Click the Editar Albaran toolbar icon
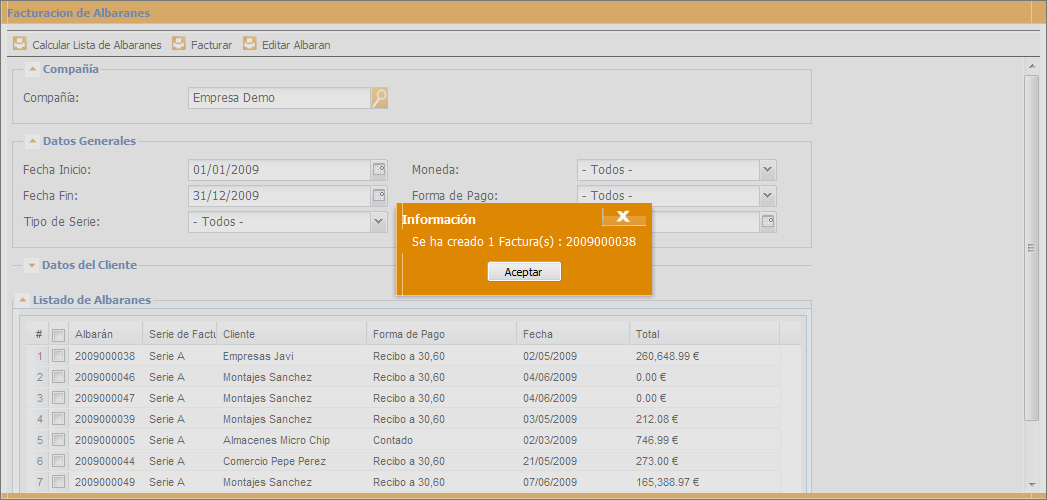The height and width of the screenshot is (500, 1047). (x=250, y=44)
